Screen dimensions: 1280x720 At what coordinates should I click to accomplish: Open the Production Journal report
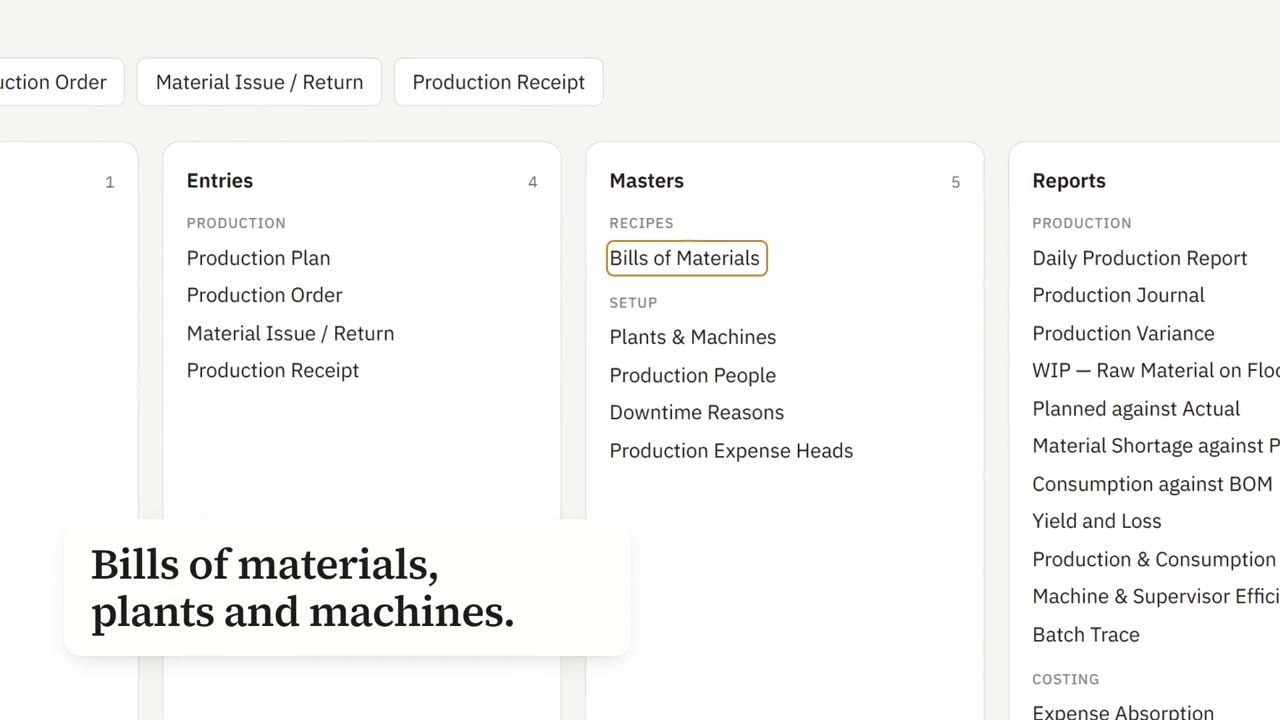[x=1118, y=295]
